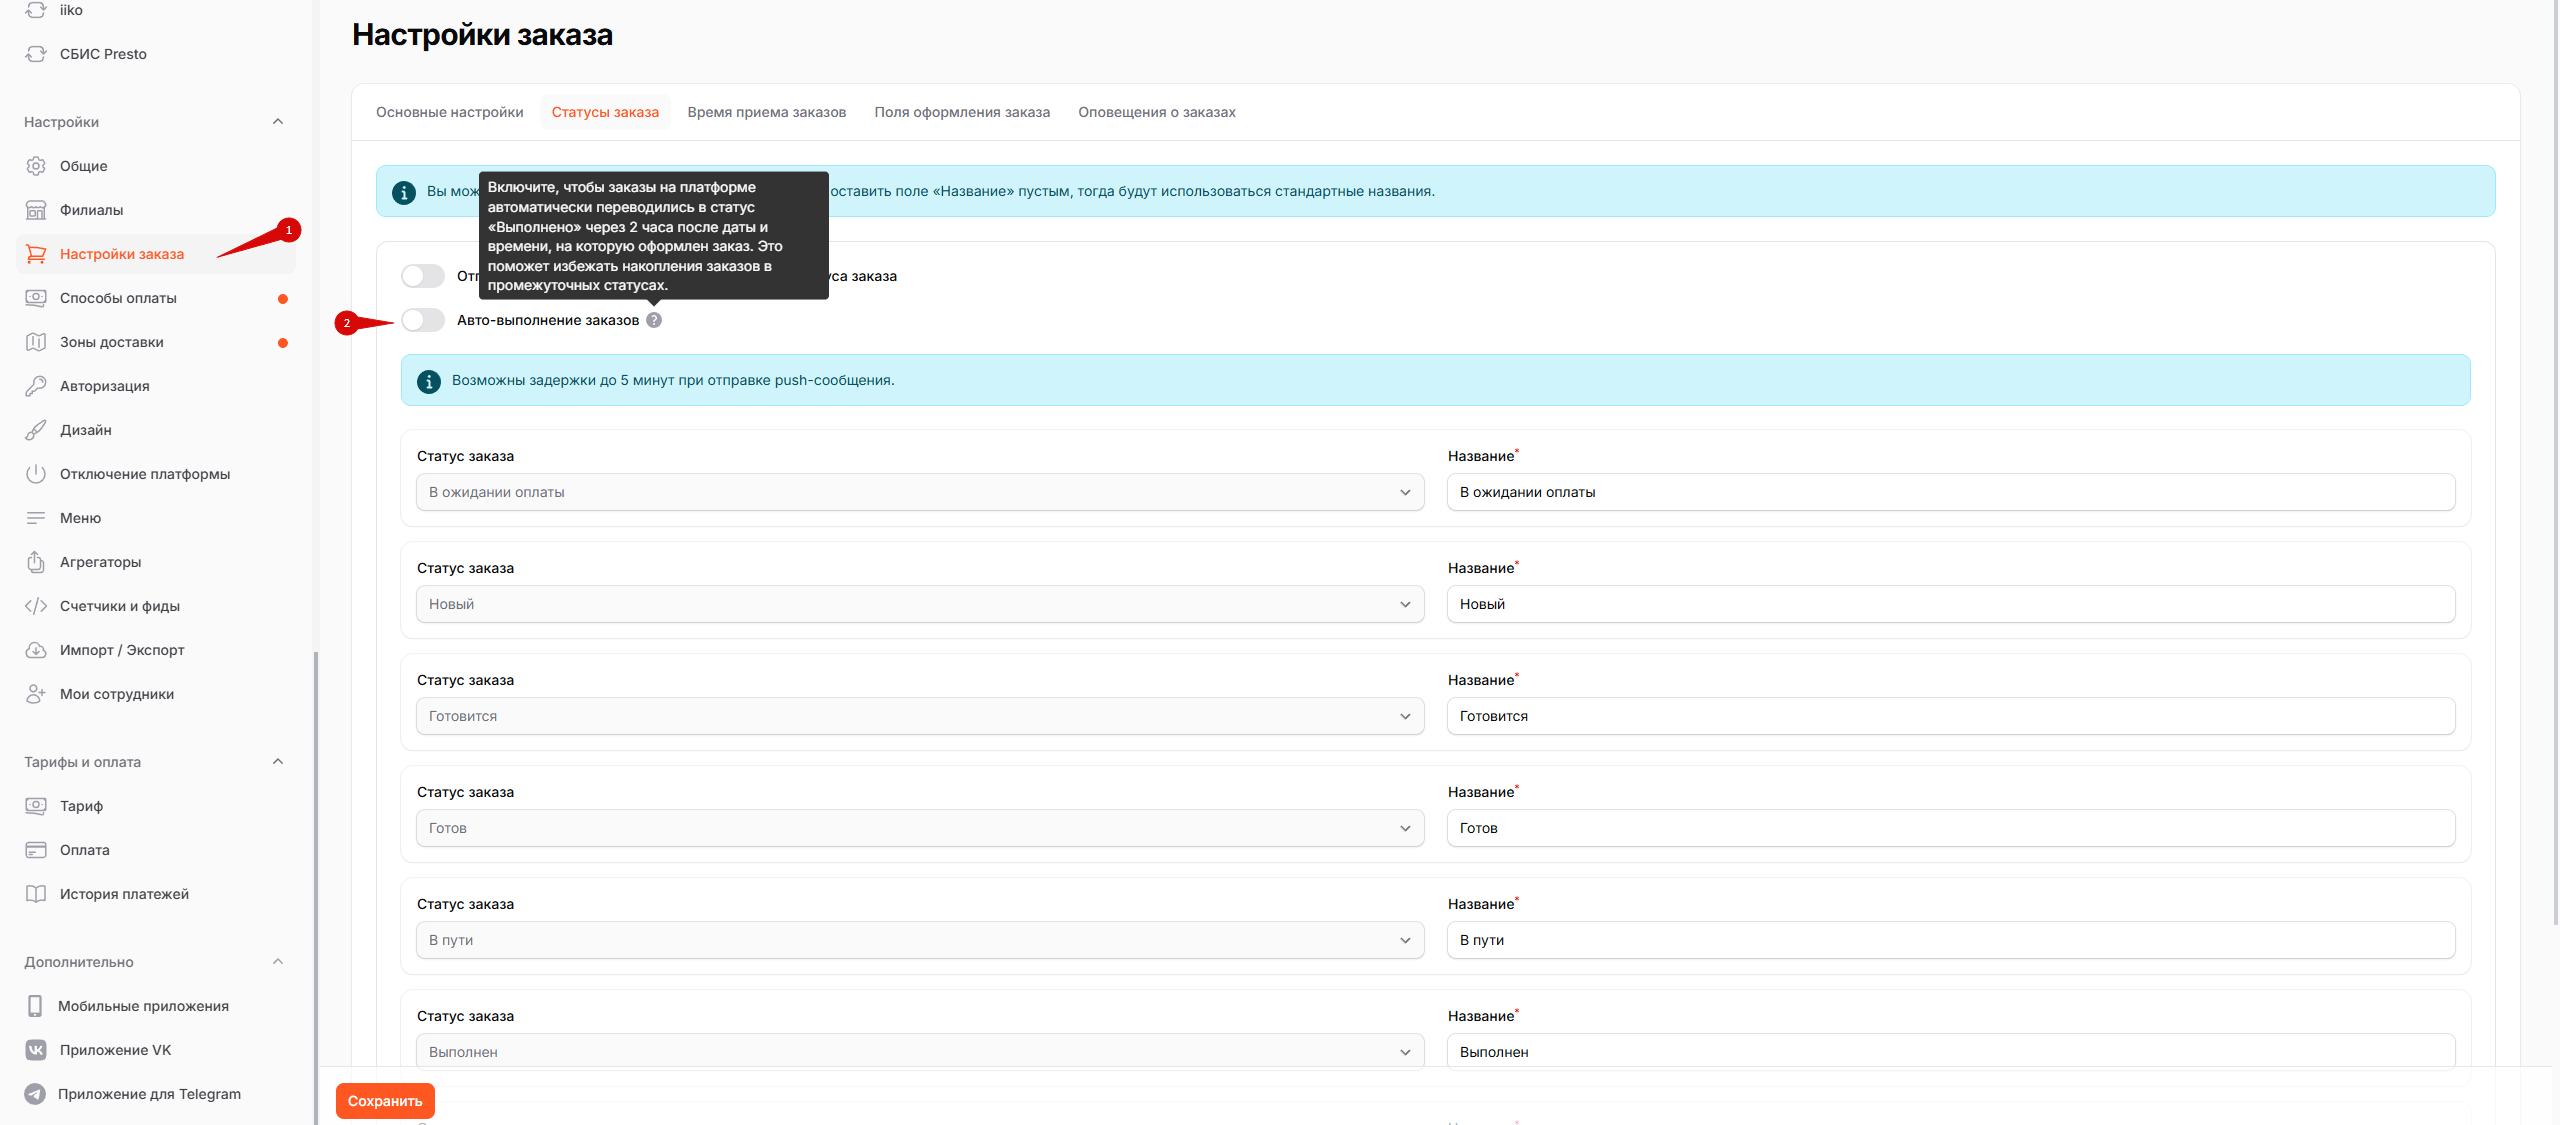Open the Готов status dropdown
The image size is (2560, 1125).
point(920,828)
